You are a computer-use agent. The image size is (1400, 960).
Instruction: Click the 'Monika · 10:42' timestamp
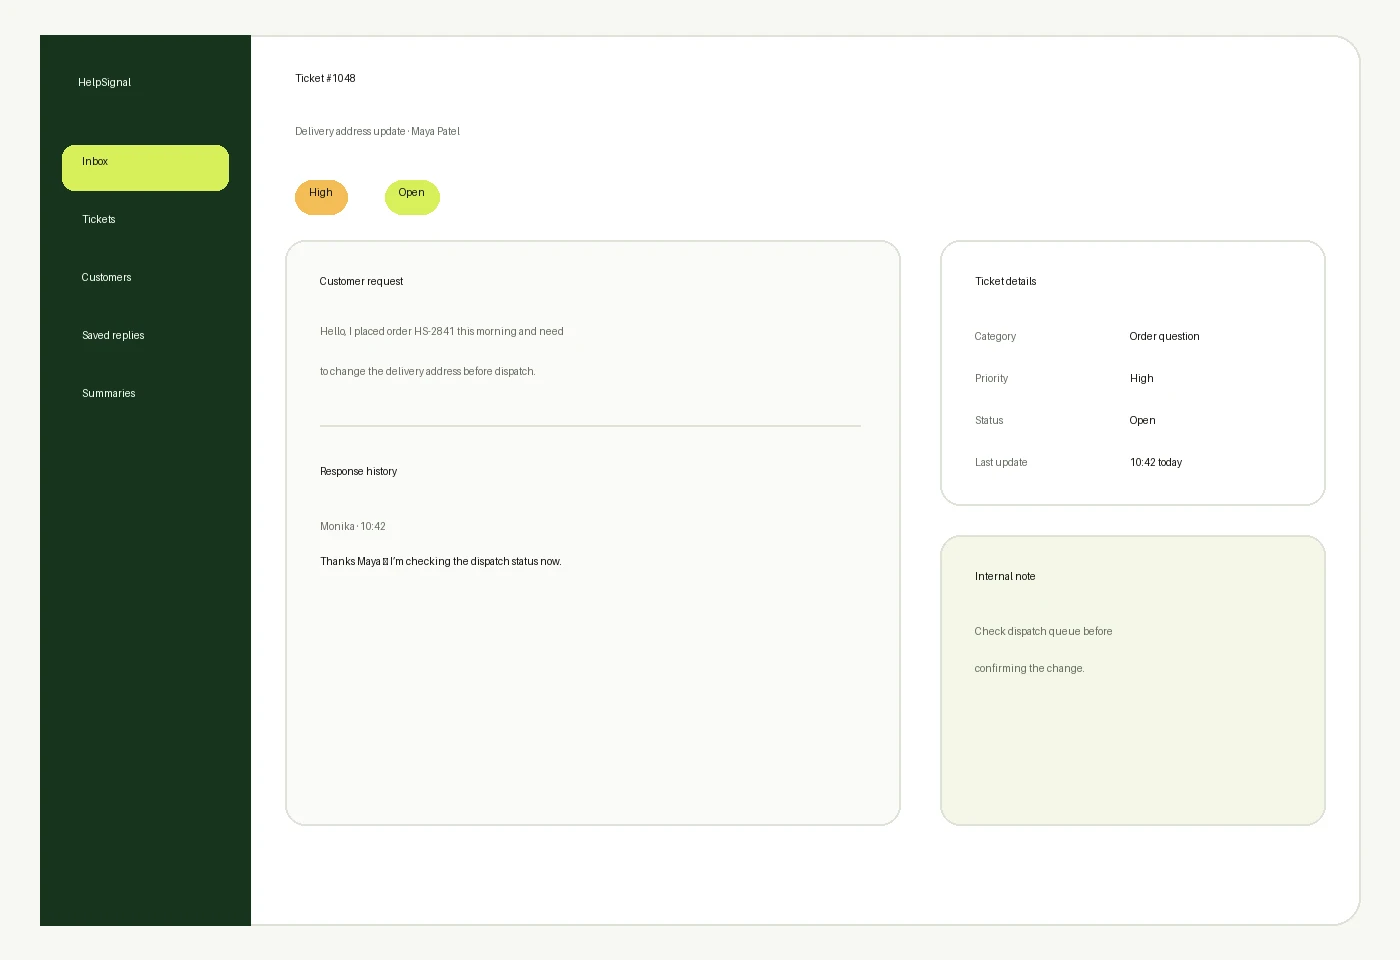(353, 526)
